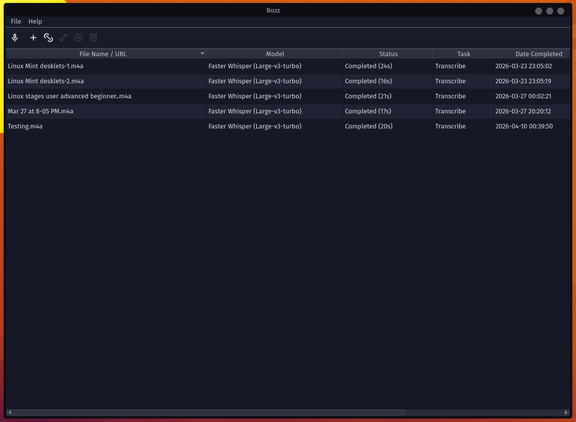
Task: Import a URL with the link icon
Action: point(48,37)
